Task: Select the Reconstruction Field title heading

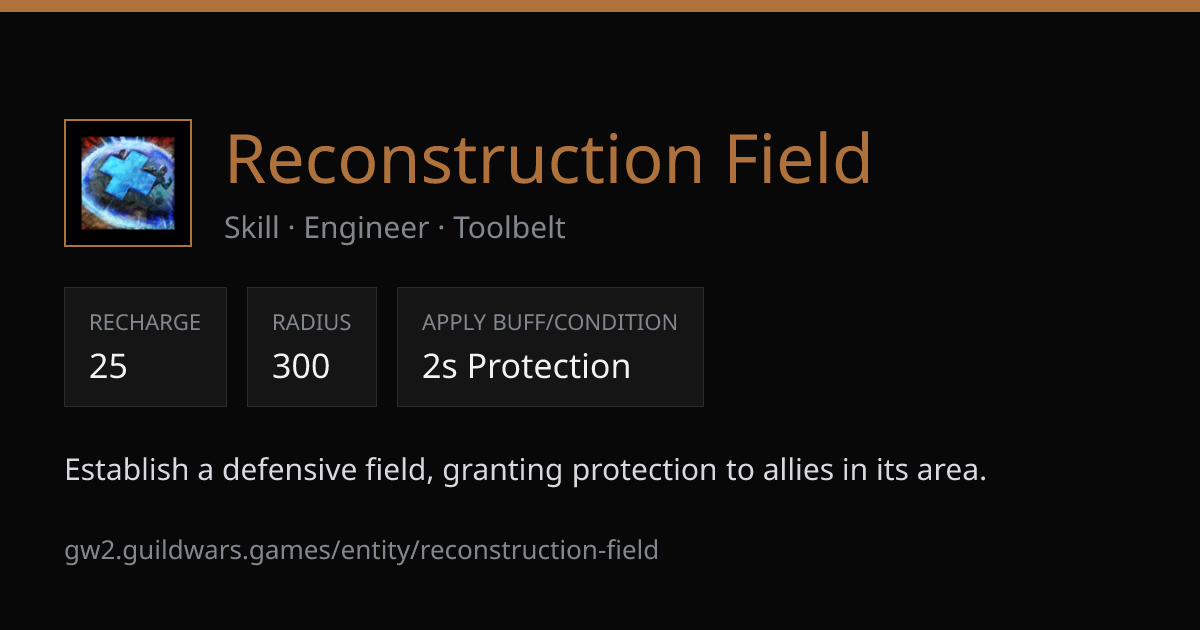Action: pos(548,158)
